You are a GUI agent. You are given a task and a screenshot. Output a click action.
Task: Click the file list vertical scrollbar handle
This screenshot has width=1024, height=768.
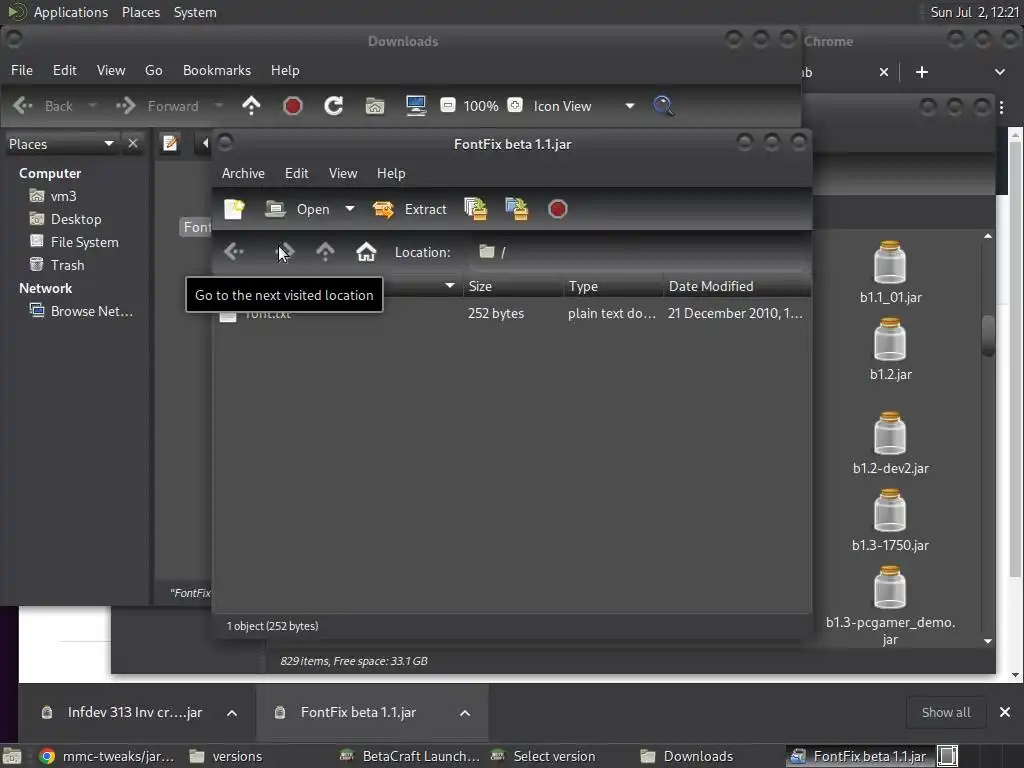click(987, 335)
